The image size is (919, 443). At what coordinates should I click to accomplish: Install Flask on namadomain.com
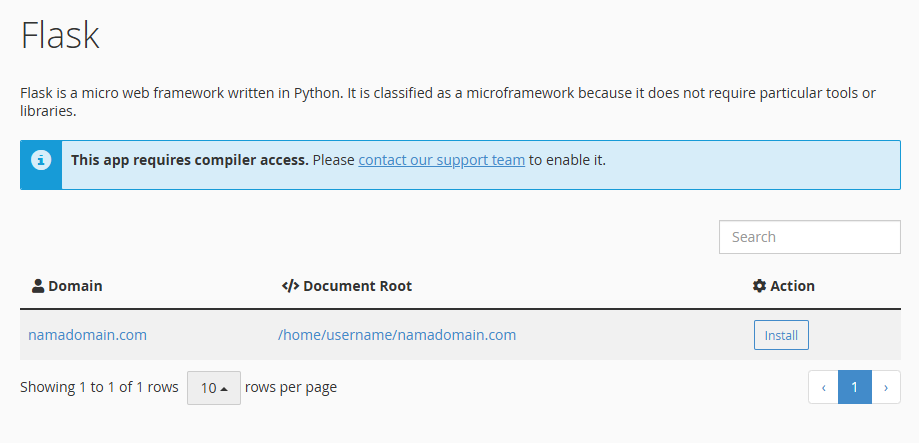[781, 335]
